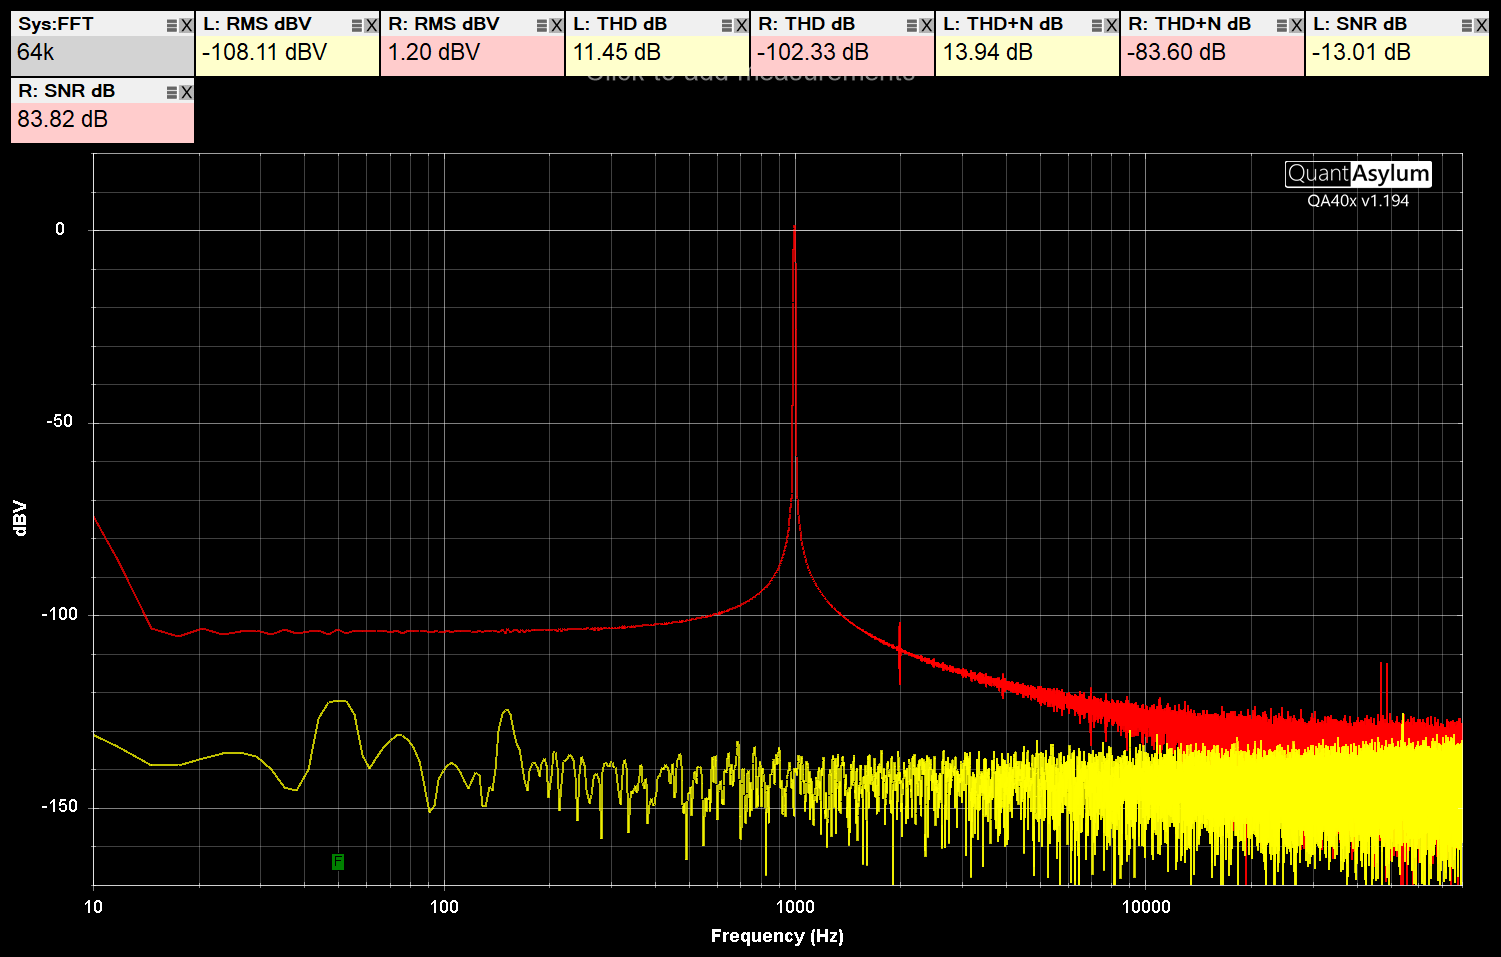Select the 64k FFT size value
The image size is (1501, 957).
coord(36,52)
